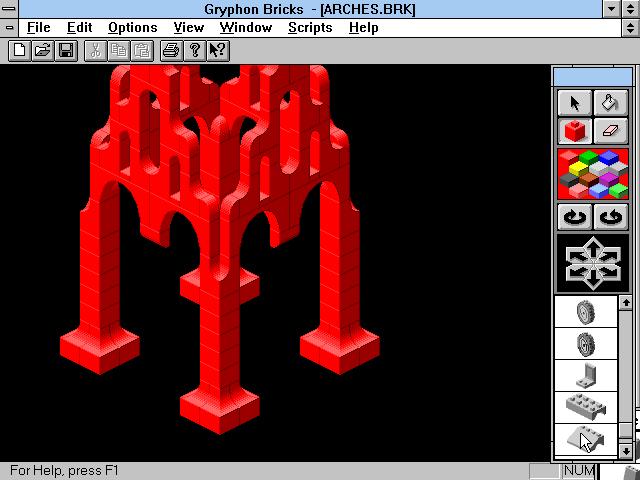Select the paint bucket tool

click(x=611, y=103)
